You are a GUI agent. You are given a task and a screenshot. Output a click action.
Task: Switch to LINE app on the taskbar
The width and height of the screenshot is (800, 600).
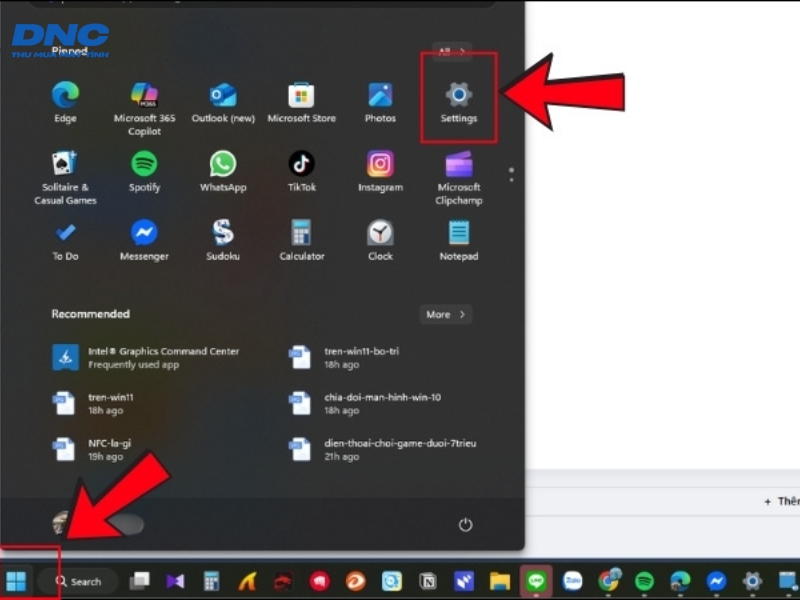536,581
